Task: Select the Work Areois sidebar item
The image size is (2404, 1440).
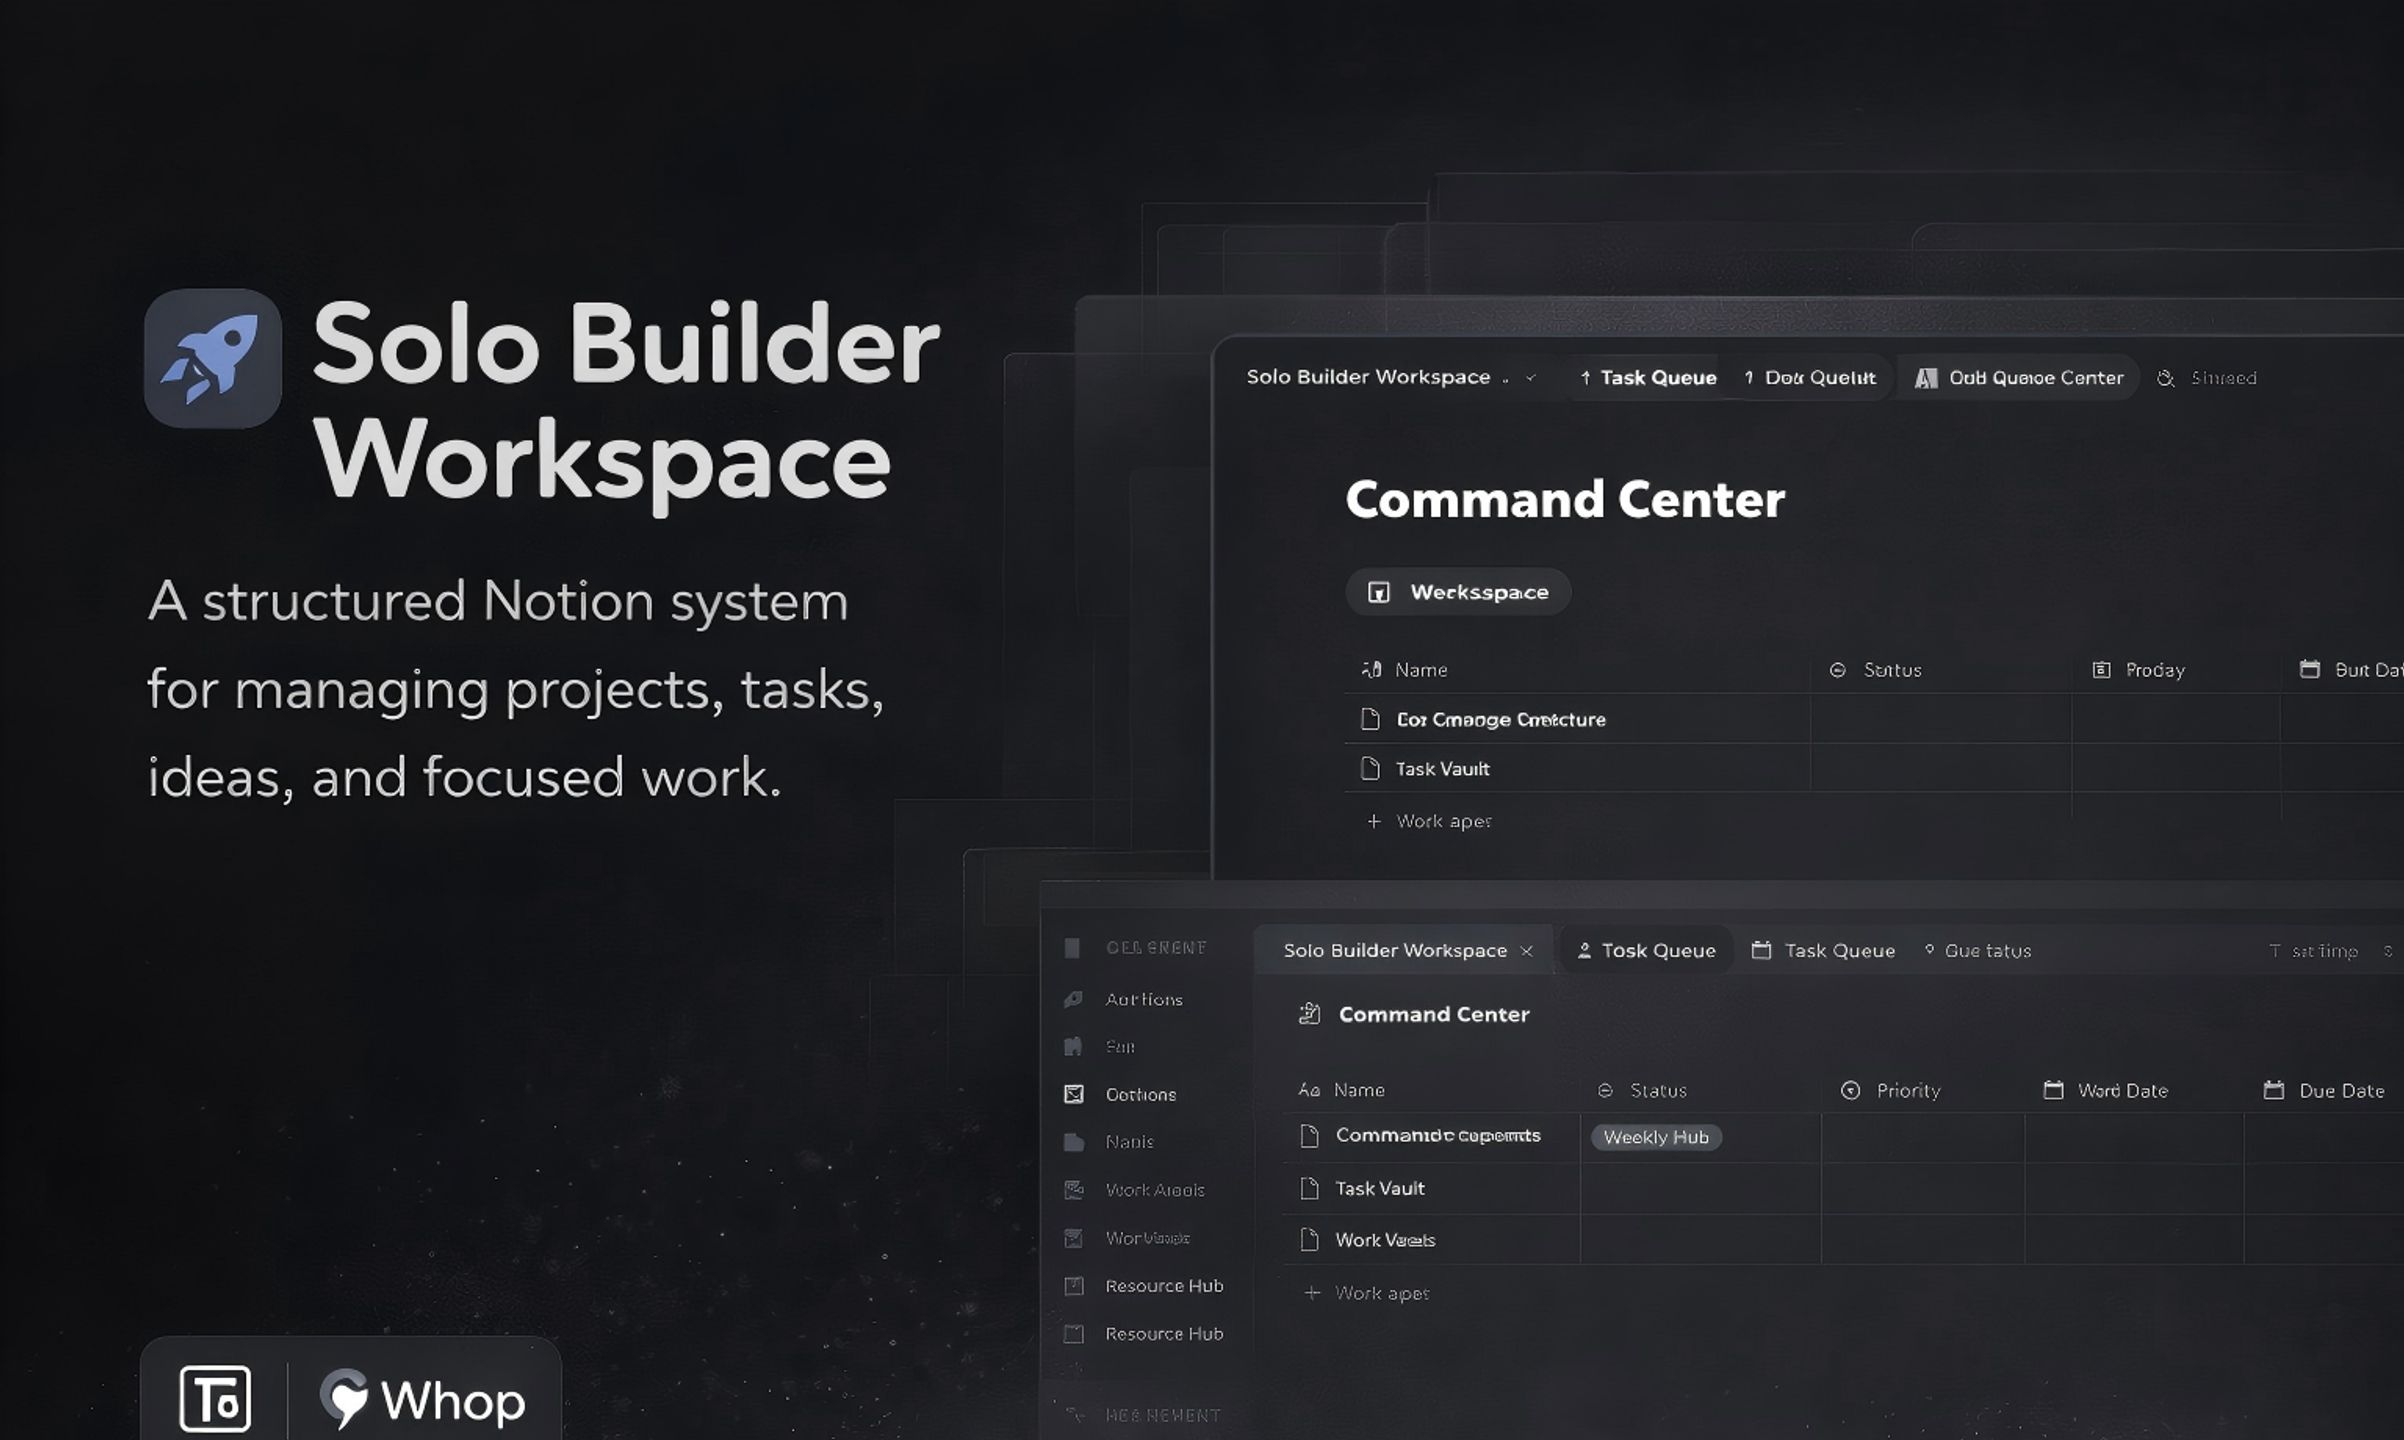Action: pos(1154,1189)
